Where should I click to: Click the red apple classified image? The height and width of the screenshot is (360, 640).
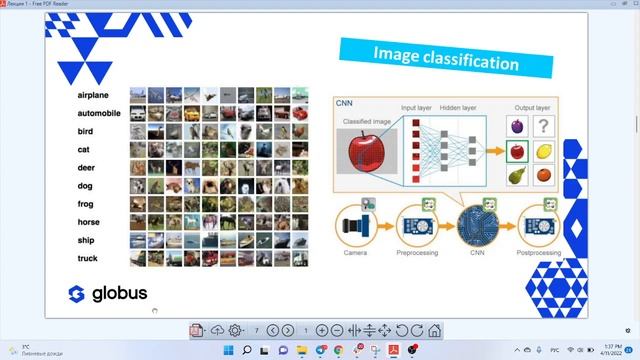[x=367, y=151]
